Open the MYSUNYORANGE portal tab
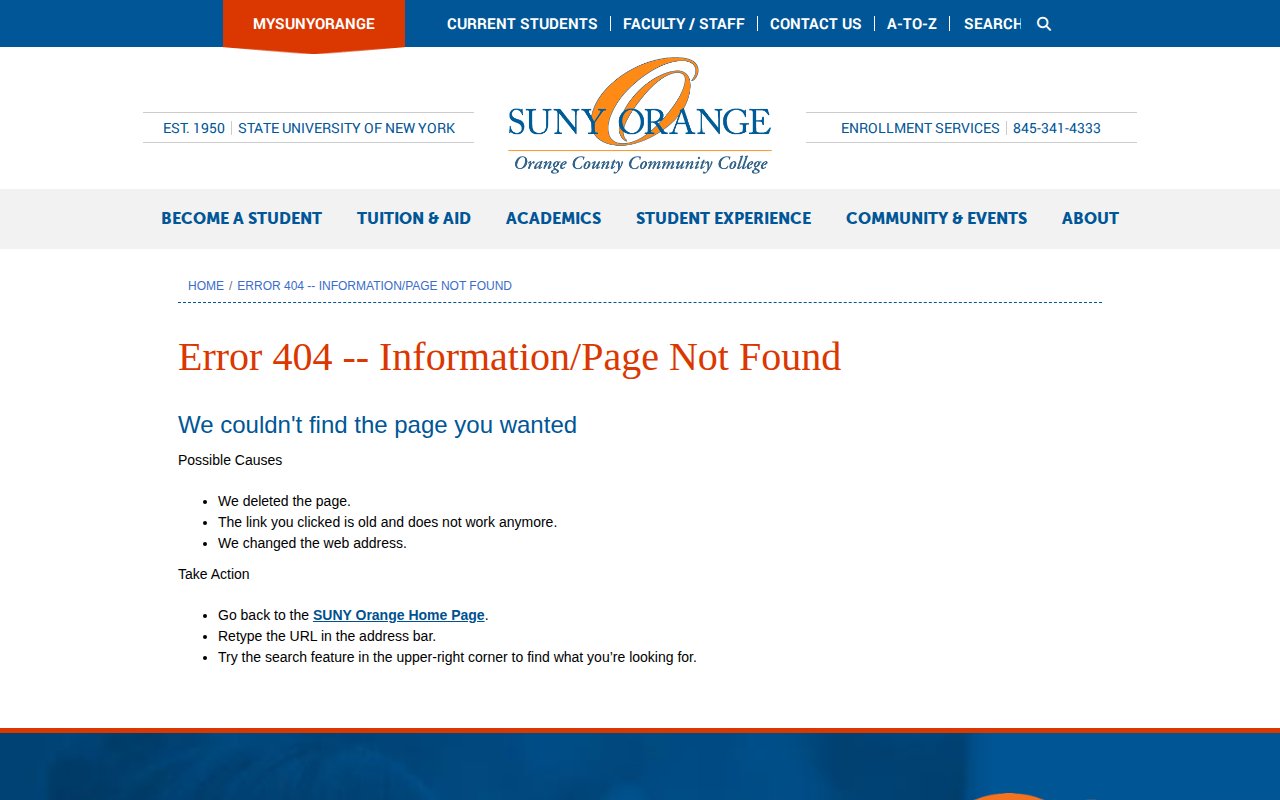This screenshot has width=1280, height=800. click(x=314, y=24)
